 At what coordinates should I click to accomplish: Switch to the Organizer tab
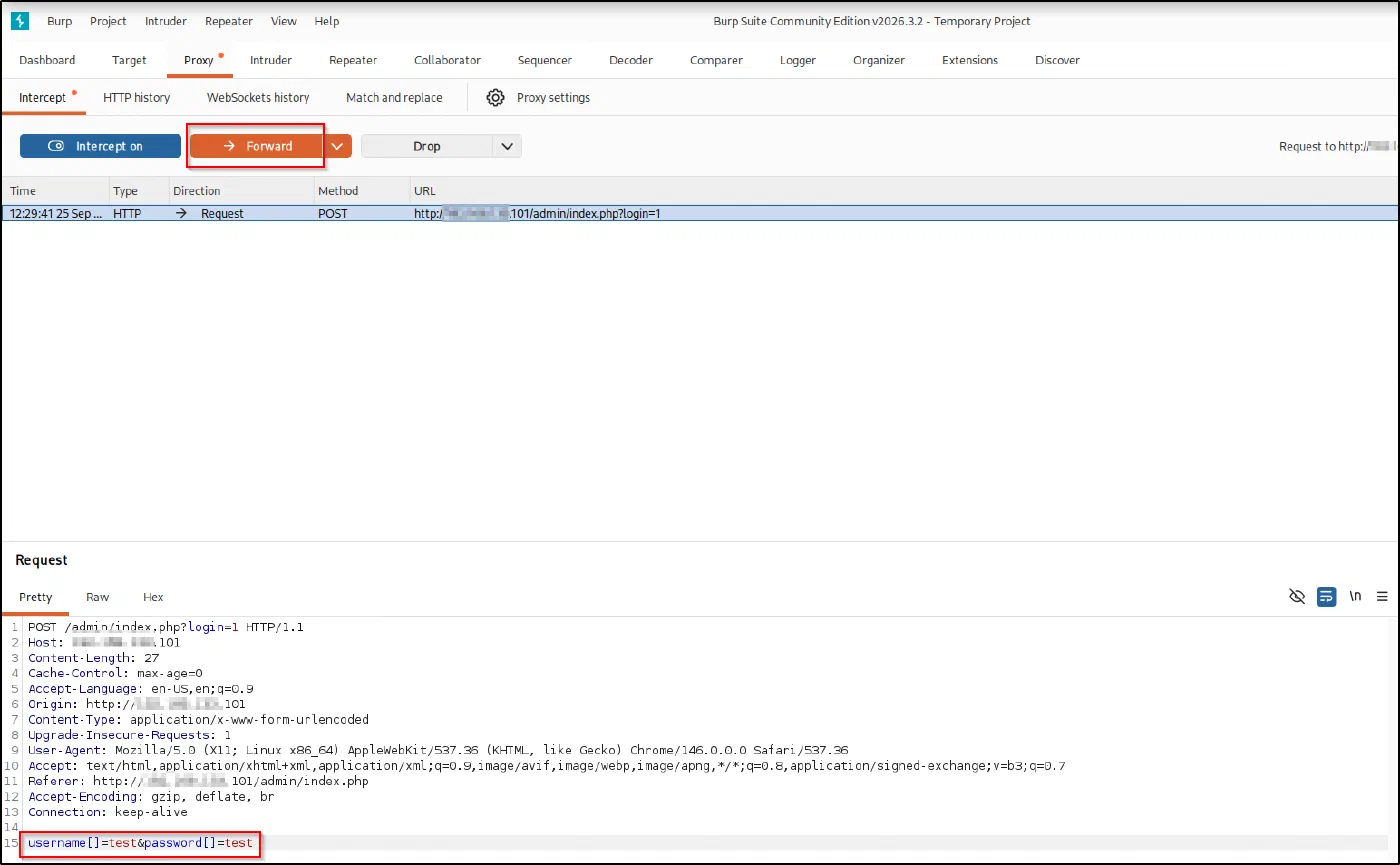coord(879,60)
